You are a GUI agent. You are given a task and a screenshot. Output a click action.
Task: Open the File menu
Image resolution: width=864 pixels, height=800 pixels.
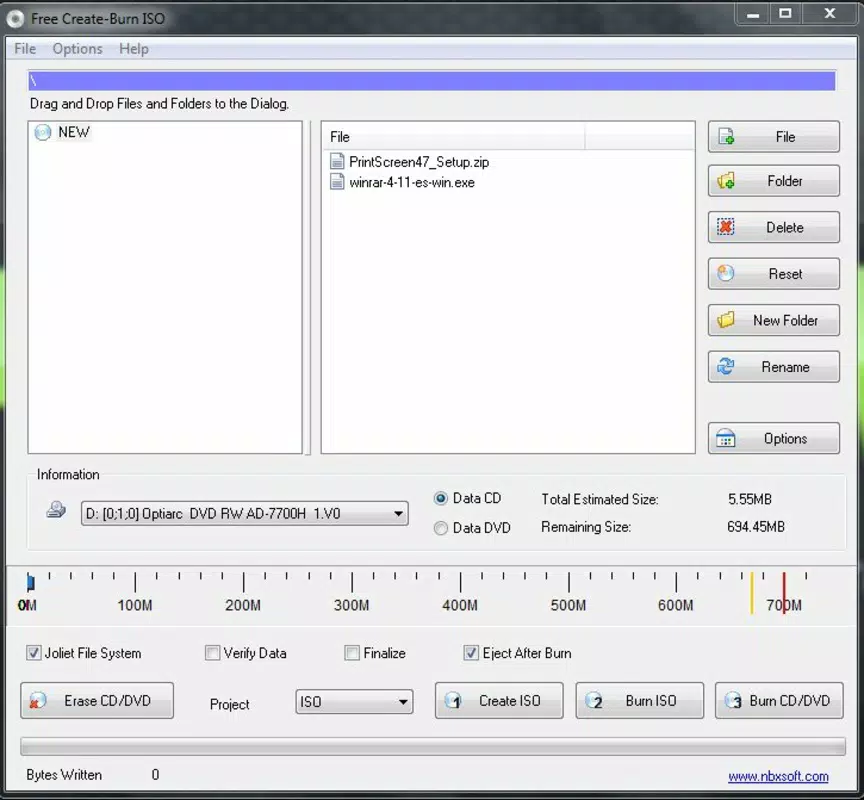(25, 49)
